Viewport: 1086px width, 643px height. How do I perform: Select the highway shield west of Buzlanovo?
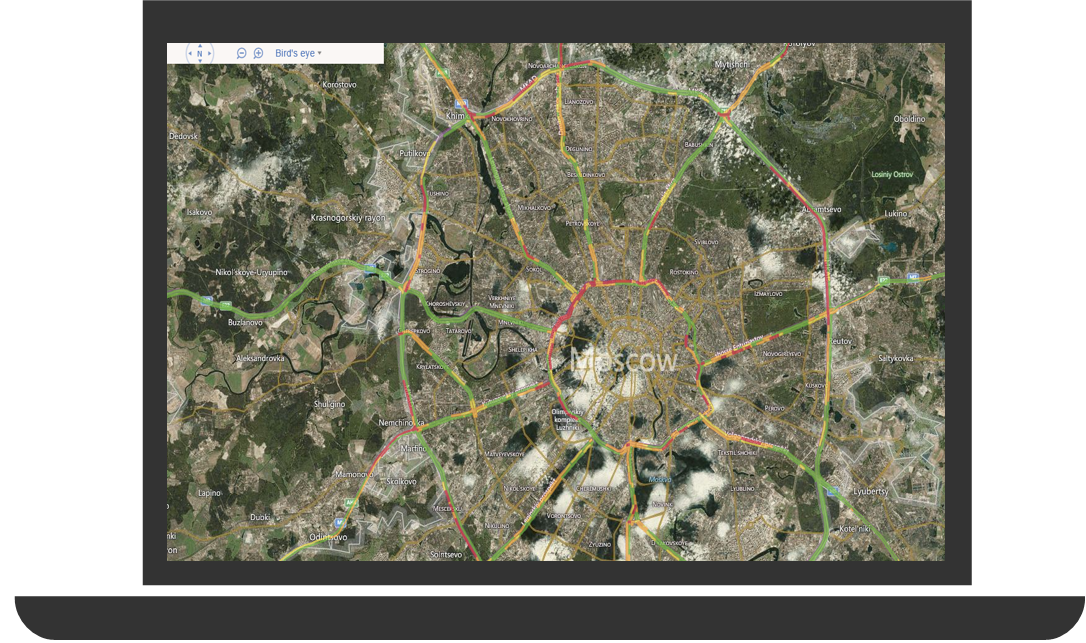click(206, 301)
